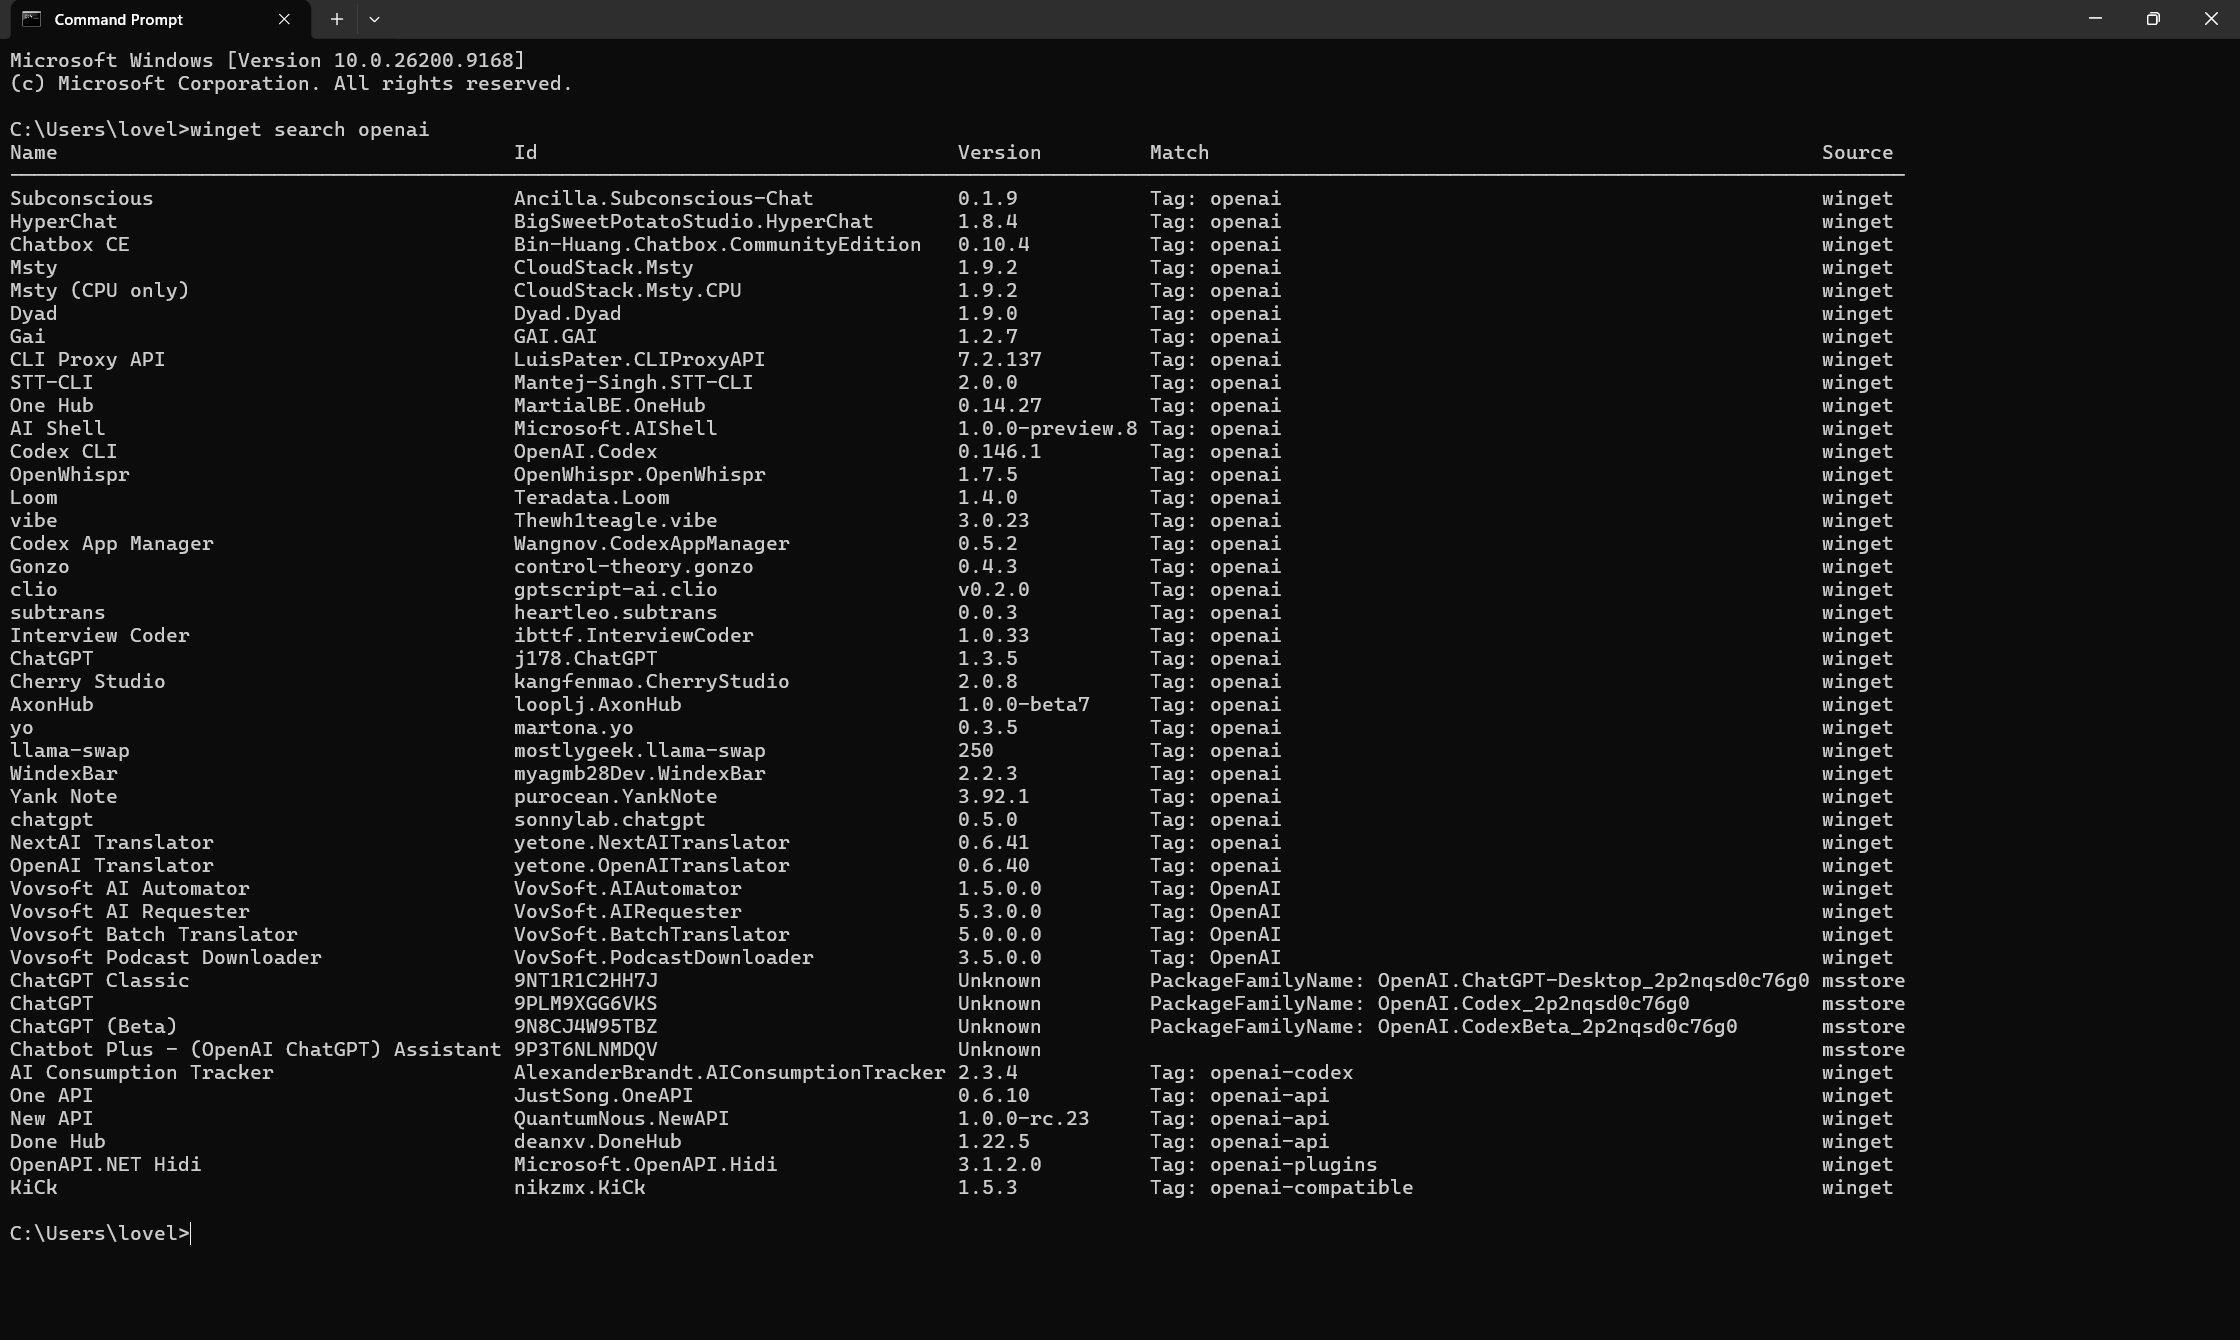Image resolution: width=2240 pixels, height=1340 pixels.
Task: Click 'Bin-Huang.Chatbox.CommunityEdition' id
Action: [x=718, y=244]
